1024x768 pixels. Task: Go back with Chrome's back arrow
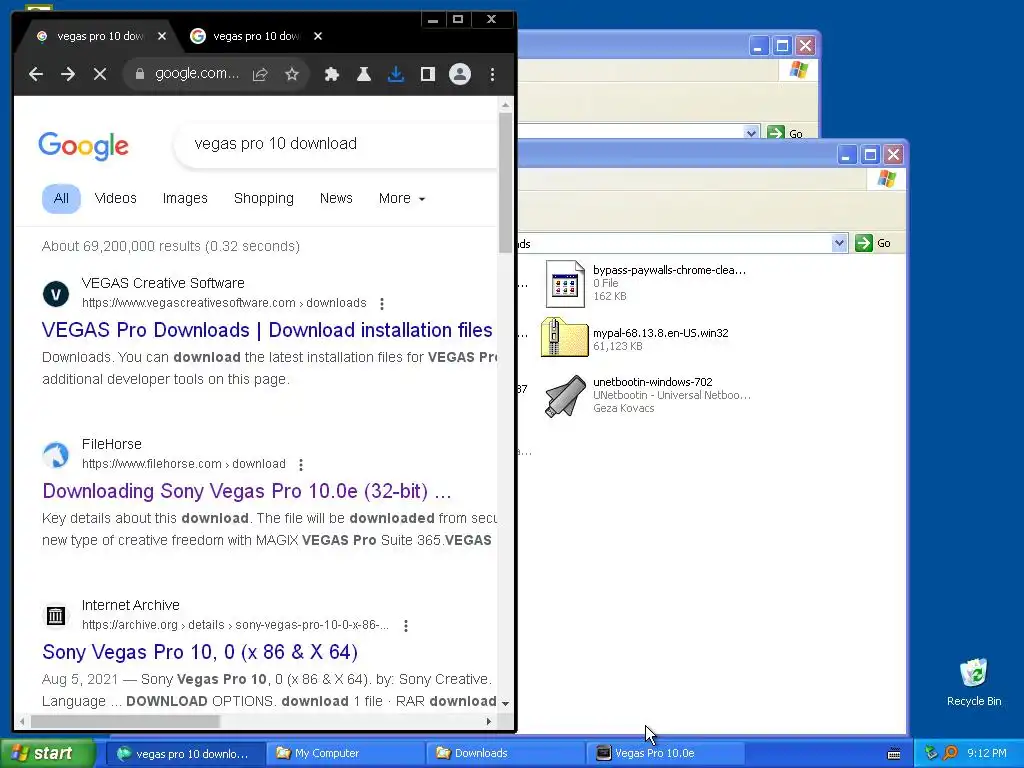(x=36, y=74)
